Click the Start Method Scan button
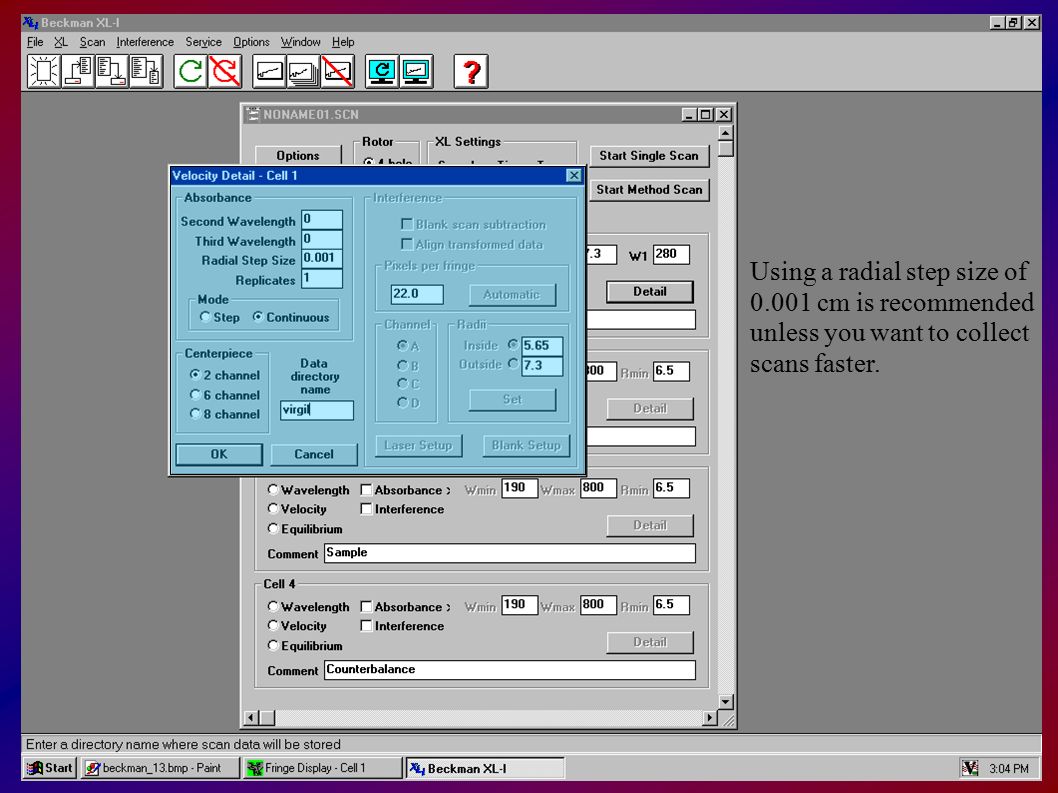 click(x=649, y=190)
